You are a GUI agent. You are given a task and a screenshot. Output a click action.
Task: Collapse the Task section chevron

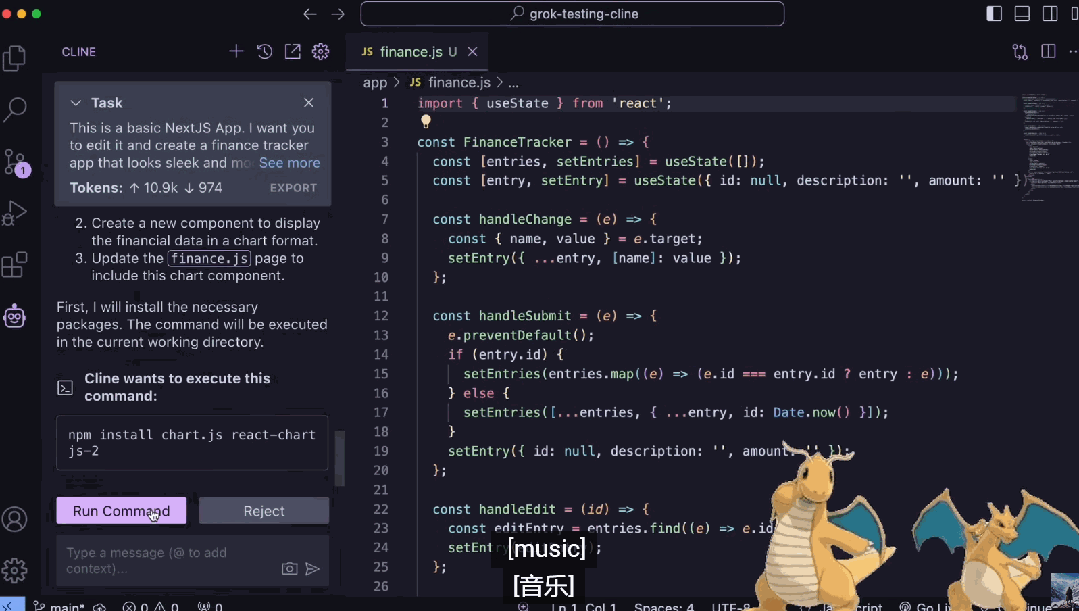[x=76, y=103]
